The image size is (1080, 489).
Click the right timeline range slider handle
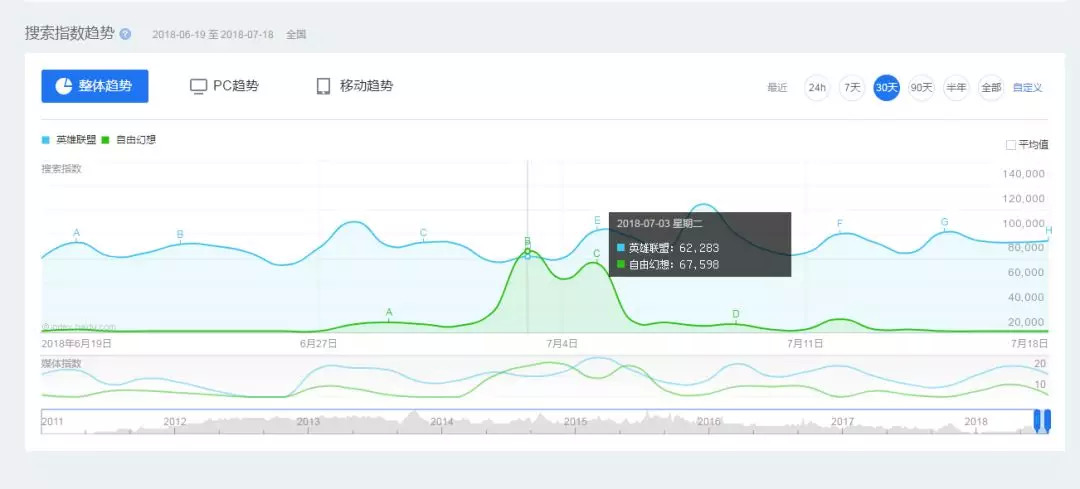click(x=1047, y=421)
